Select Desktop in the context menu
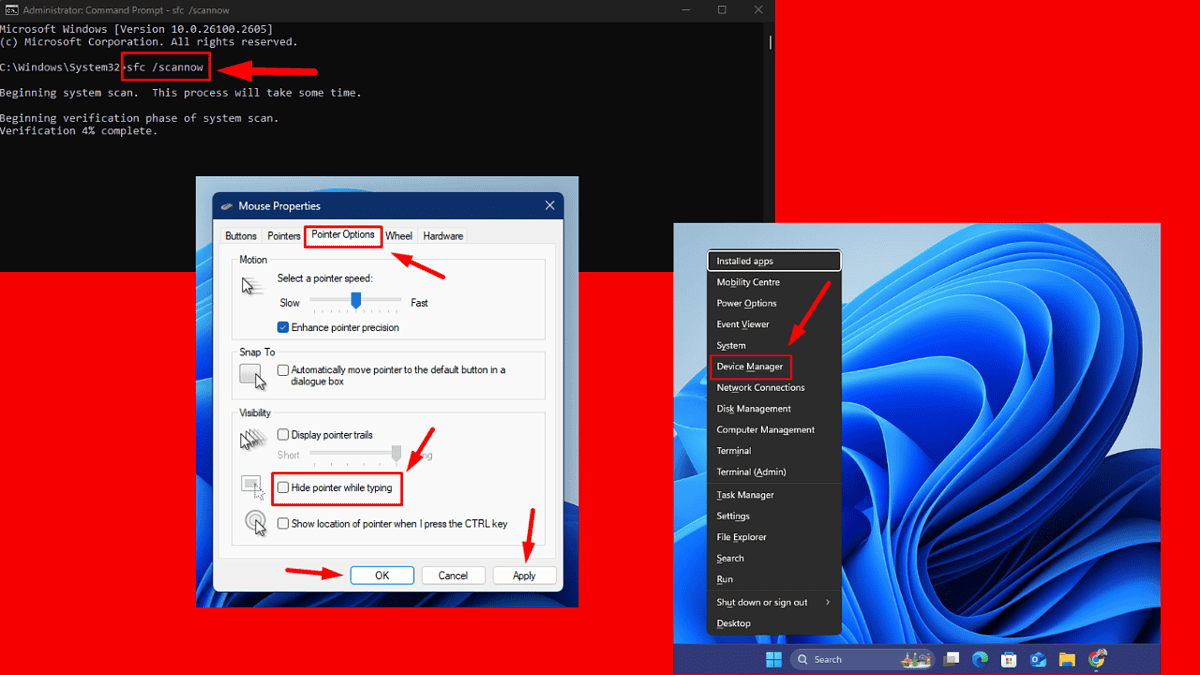This screenshot has height=675, width=1200. point(774,623)
